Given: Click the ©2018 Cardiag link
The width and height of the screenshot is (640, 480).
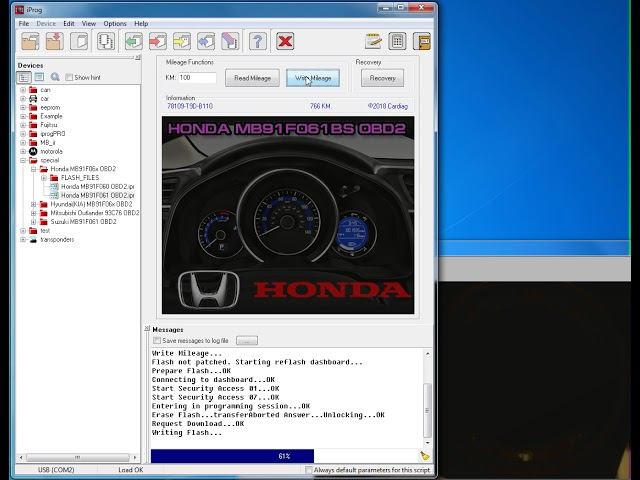Looking at the screenshot, I should (x=388, y=106).
